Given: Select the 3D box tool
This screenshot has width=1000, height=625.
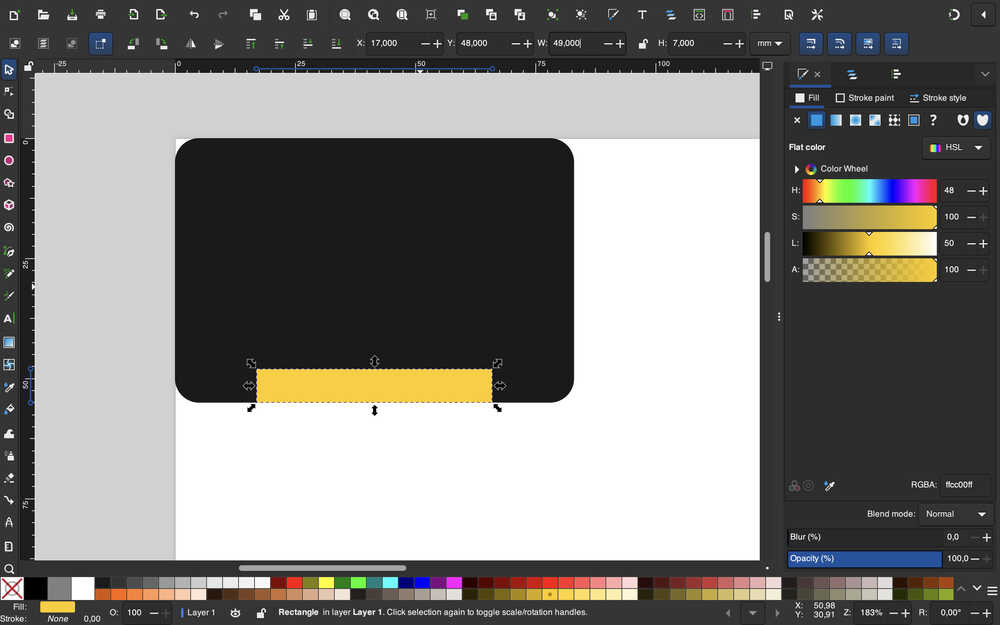Looking at the screenshot, I should click(x=9, y=205).
